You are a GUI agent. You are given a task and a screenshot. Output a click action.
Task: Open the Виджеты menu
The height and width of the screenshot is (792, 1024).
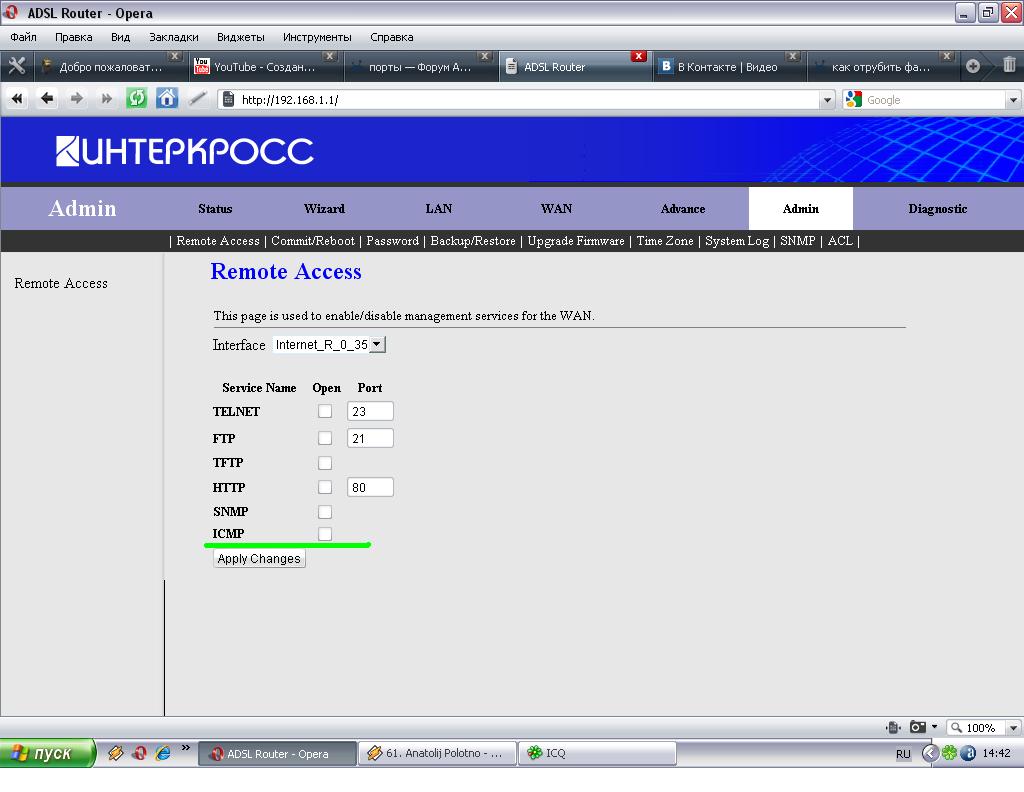240,37
